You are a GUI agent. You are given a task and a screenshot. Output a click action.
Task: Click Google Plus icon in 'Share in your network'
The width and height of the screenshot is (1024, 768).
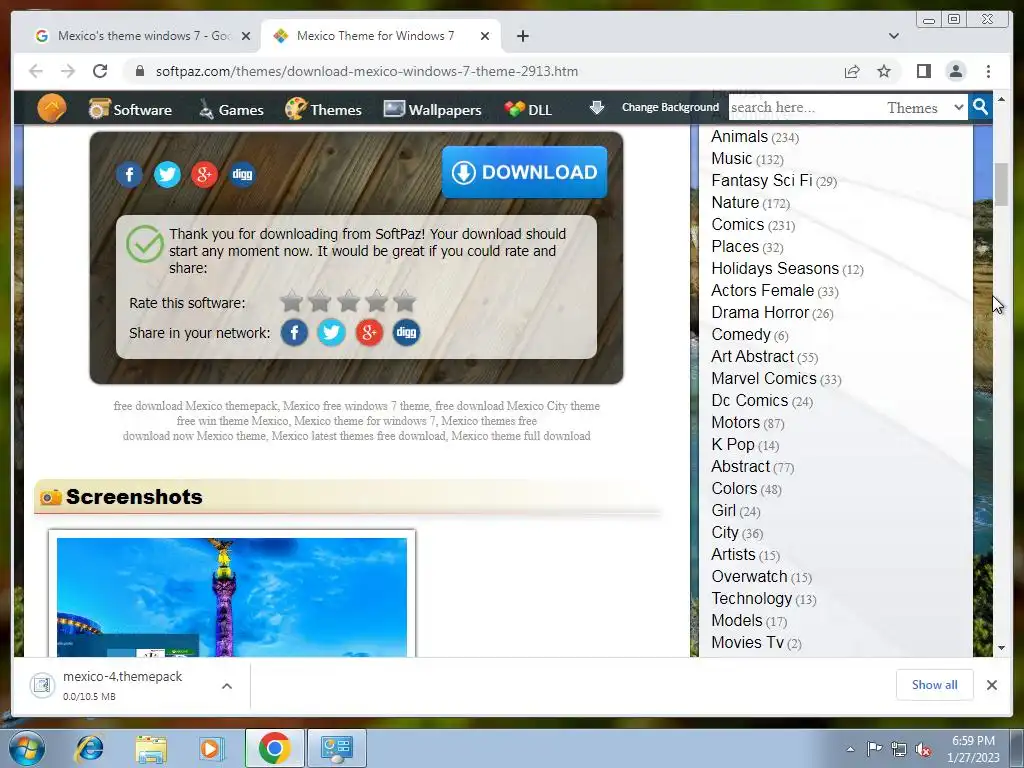pyautogui.click(x=369, y=332)
